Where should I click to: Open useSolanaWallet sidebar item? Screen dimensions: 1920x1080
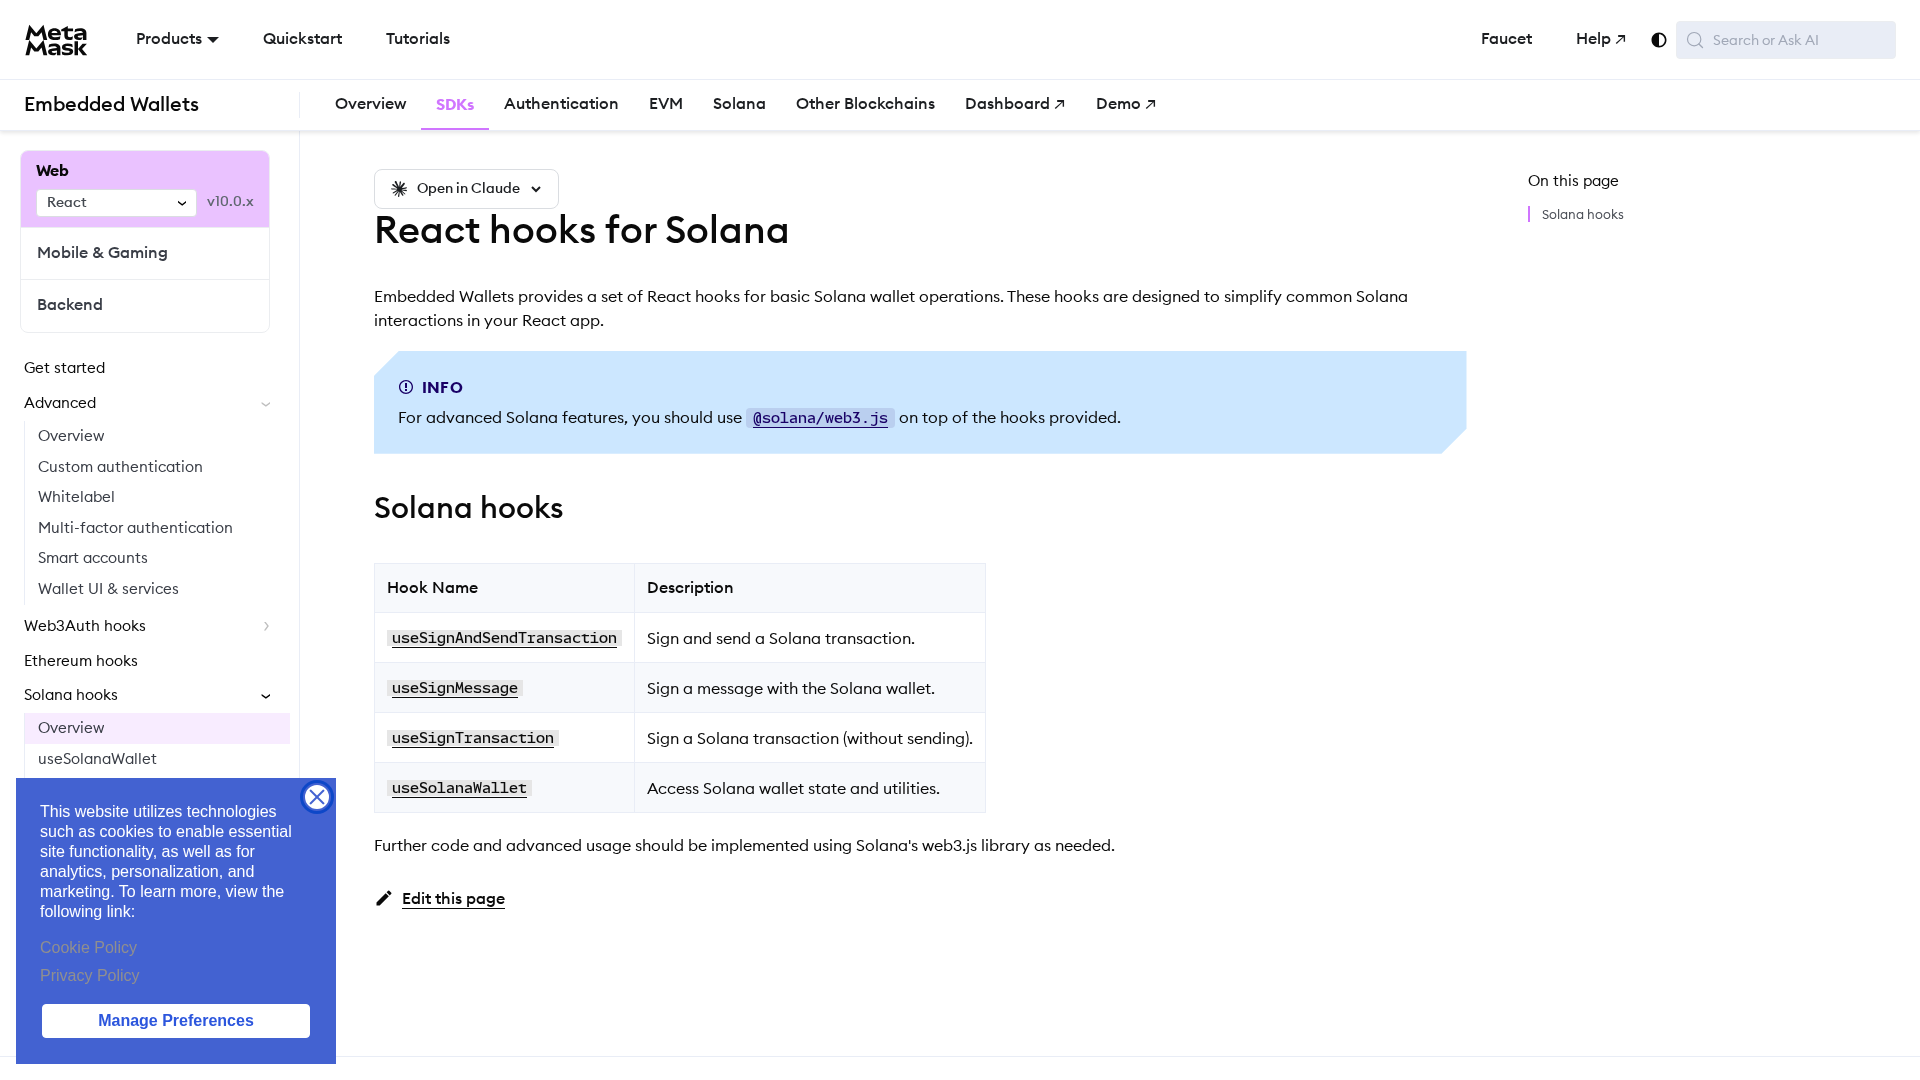(97, 759)
